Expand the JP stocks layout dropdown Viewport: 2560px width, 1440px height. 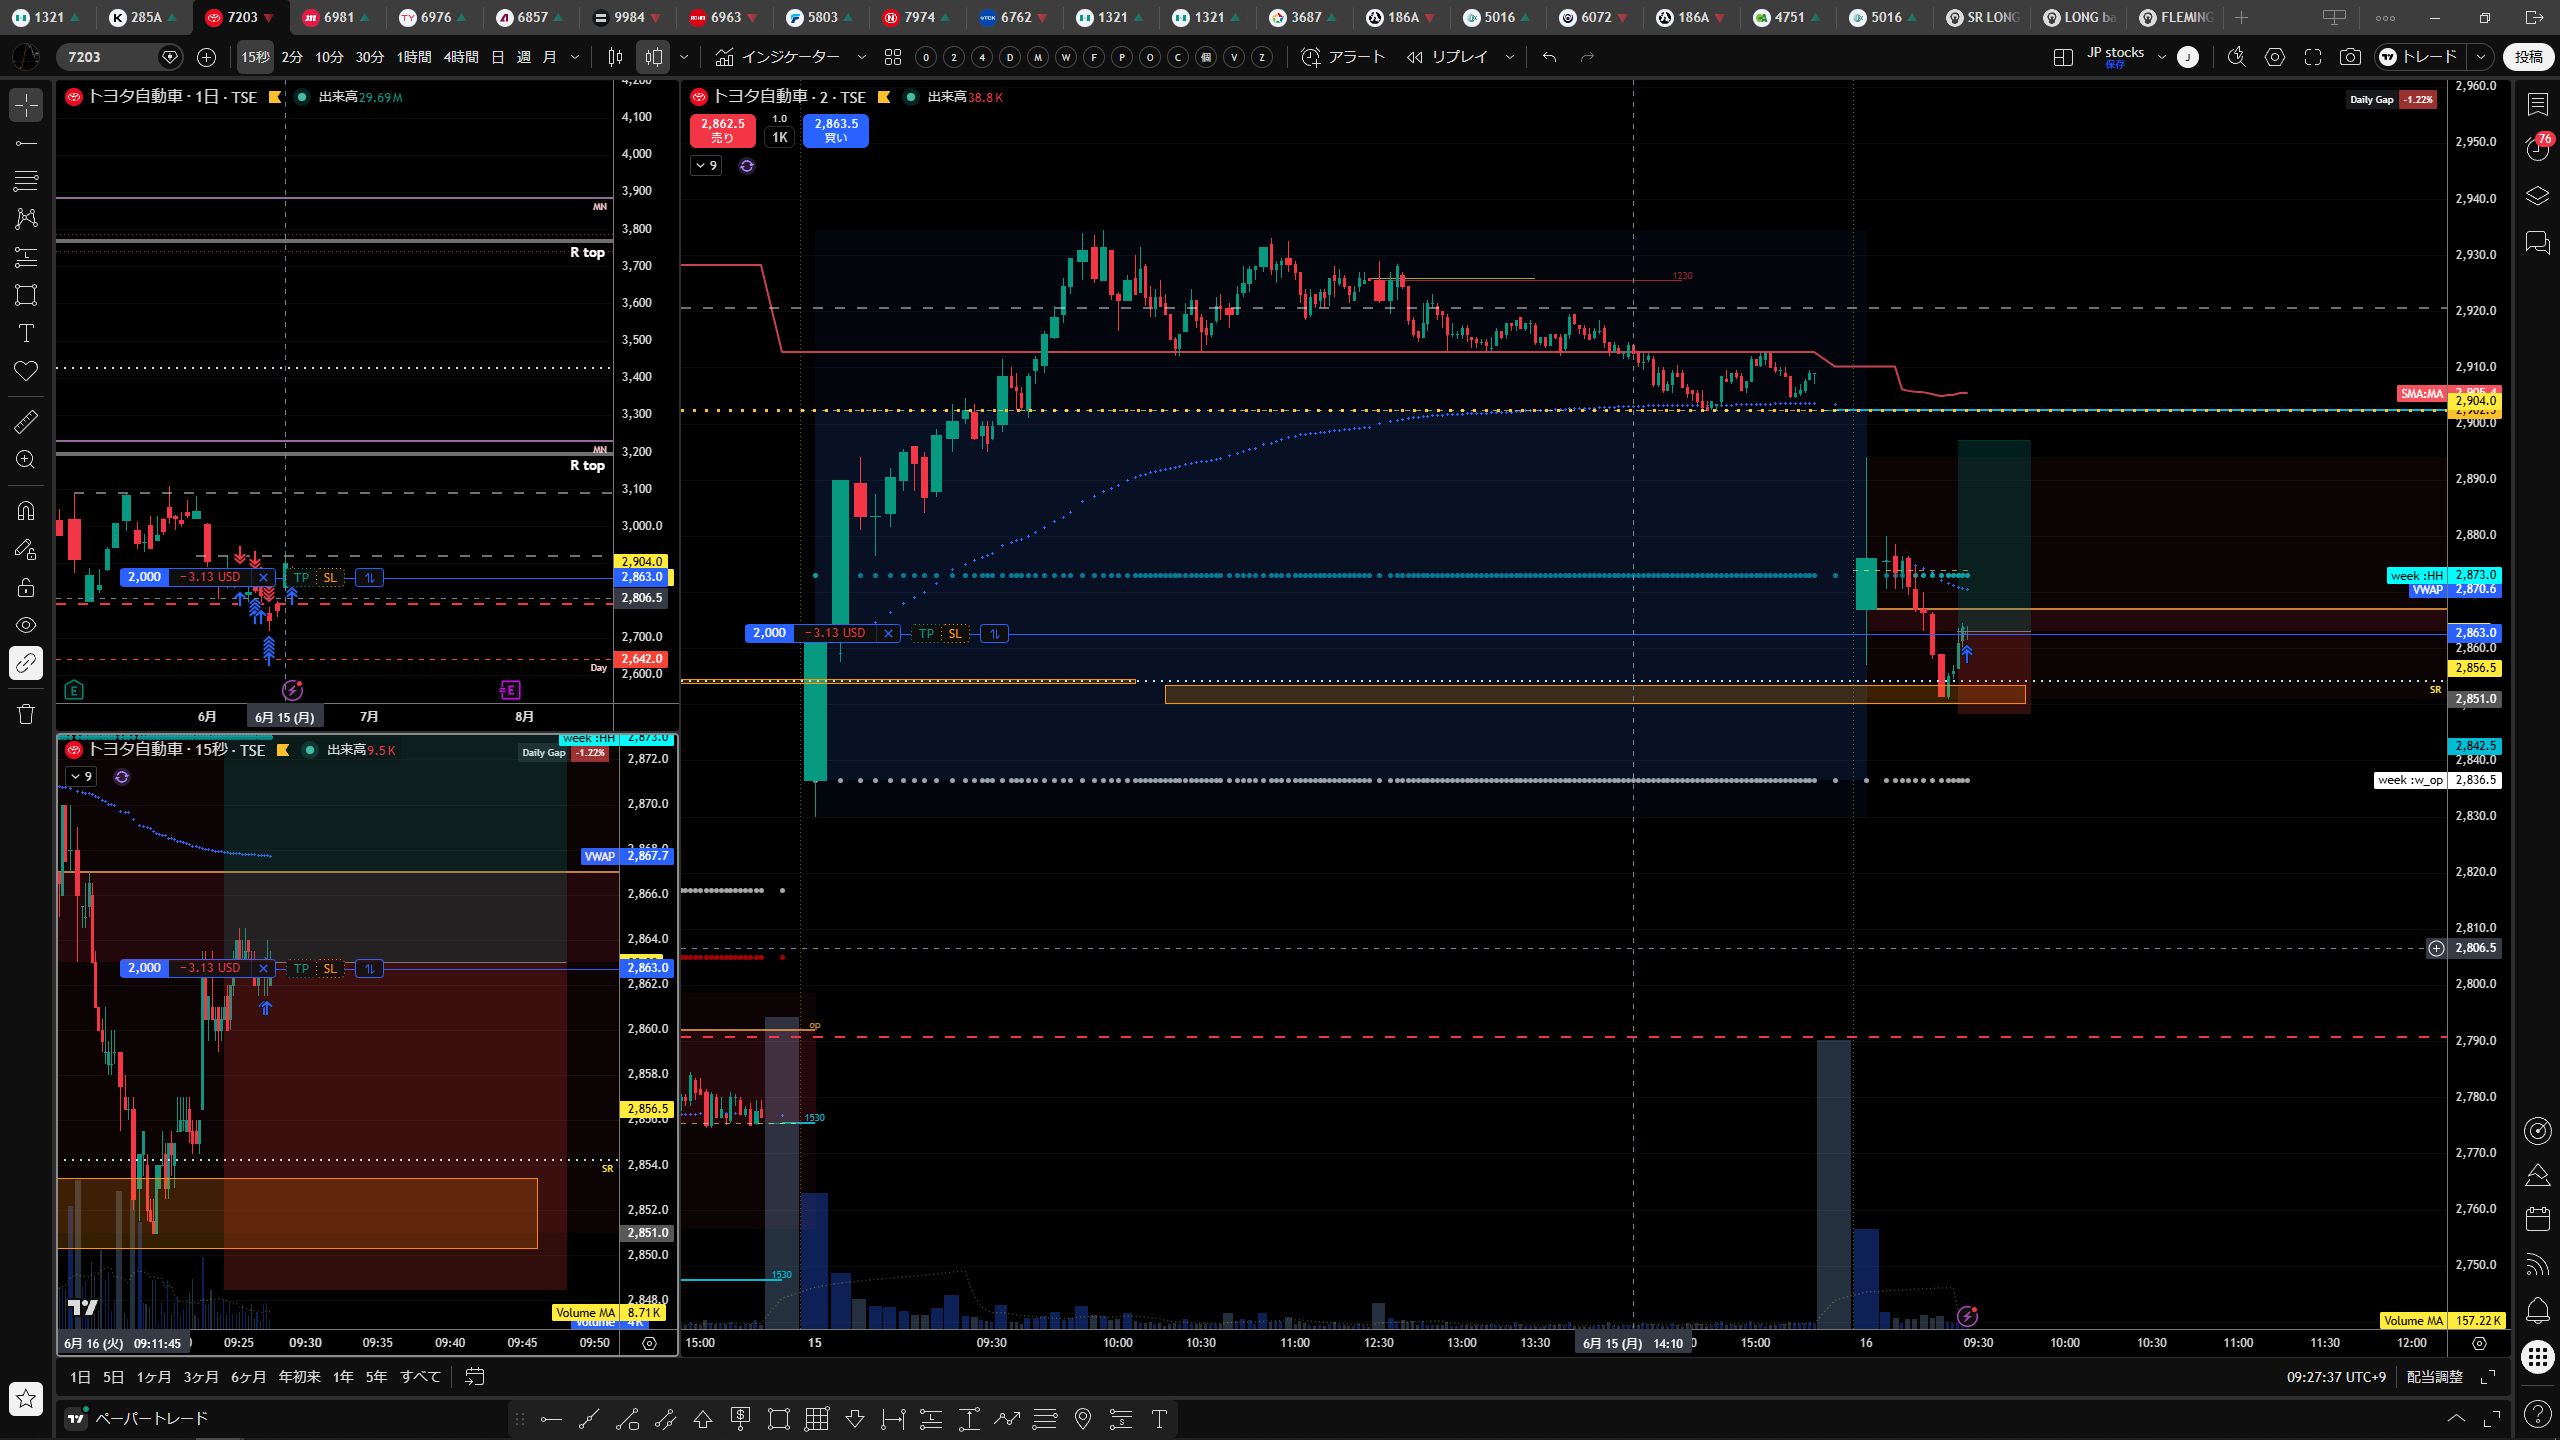click(2161, 57)
